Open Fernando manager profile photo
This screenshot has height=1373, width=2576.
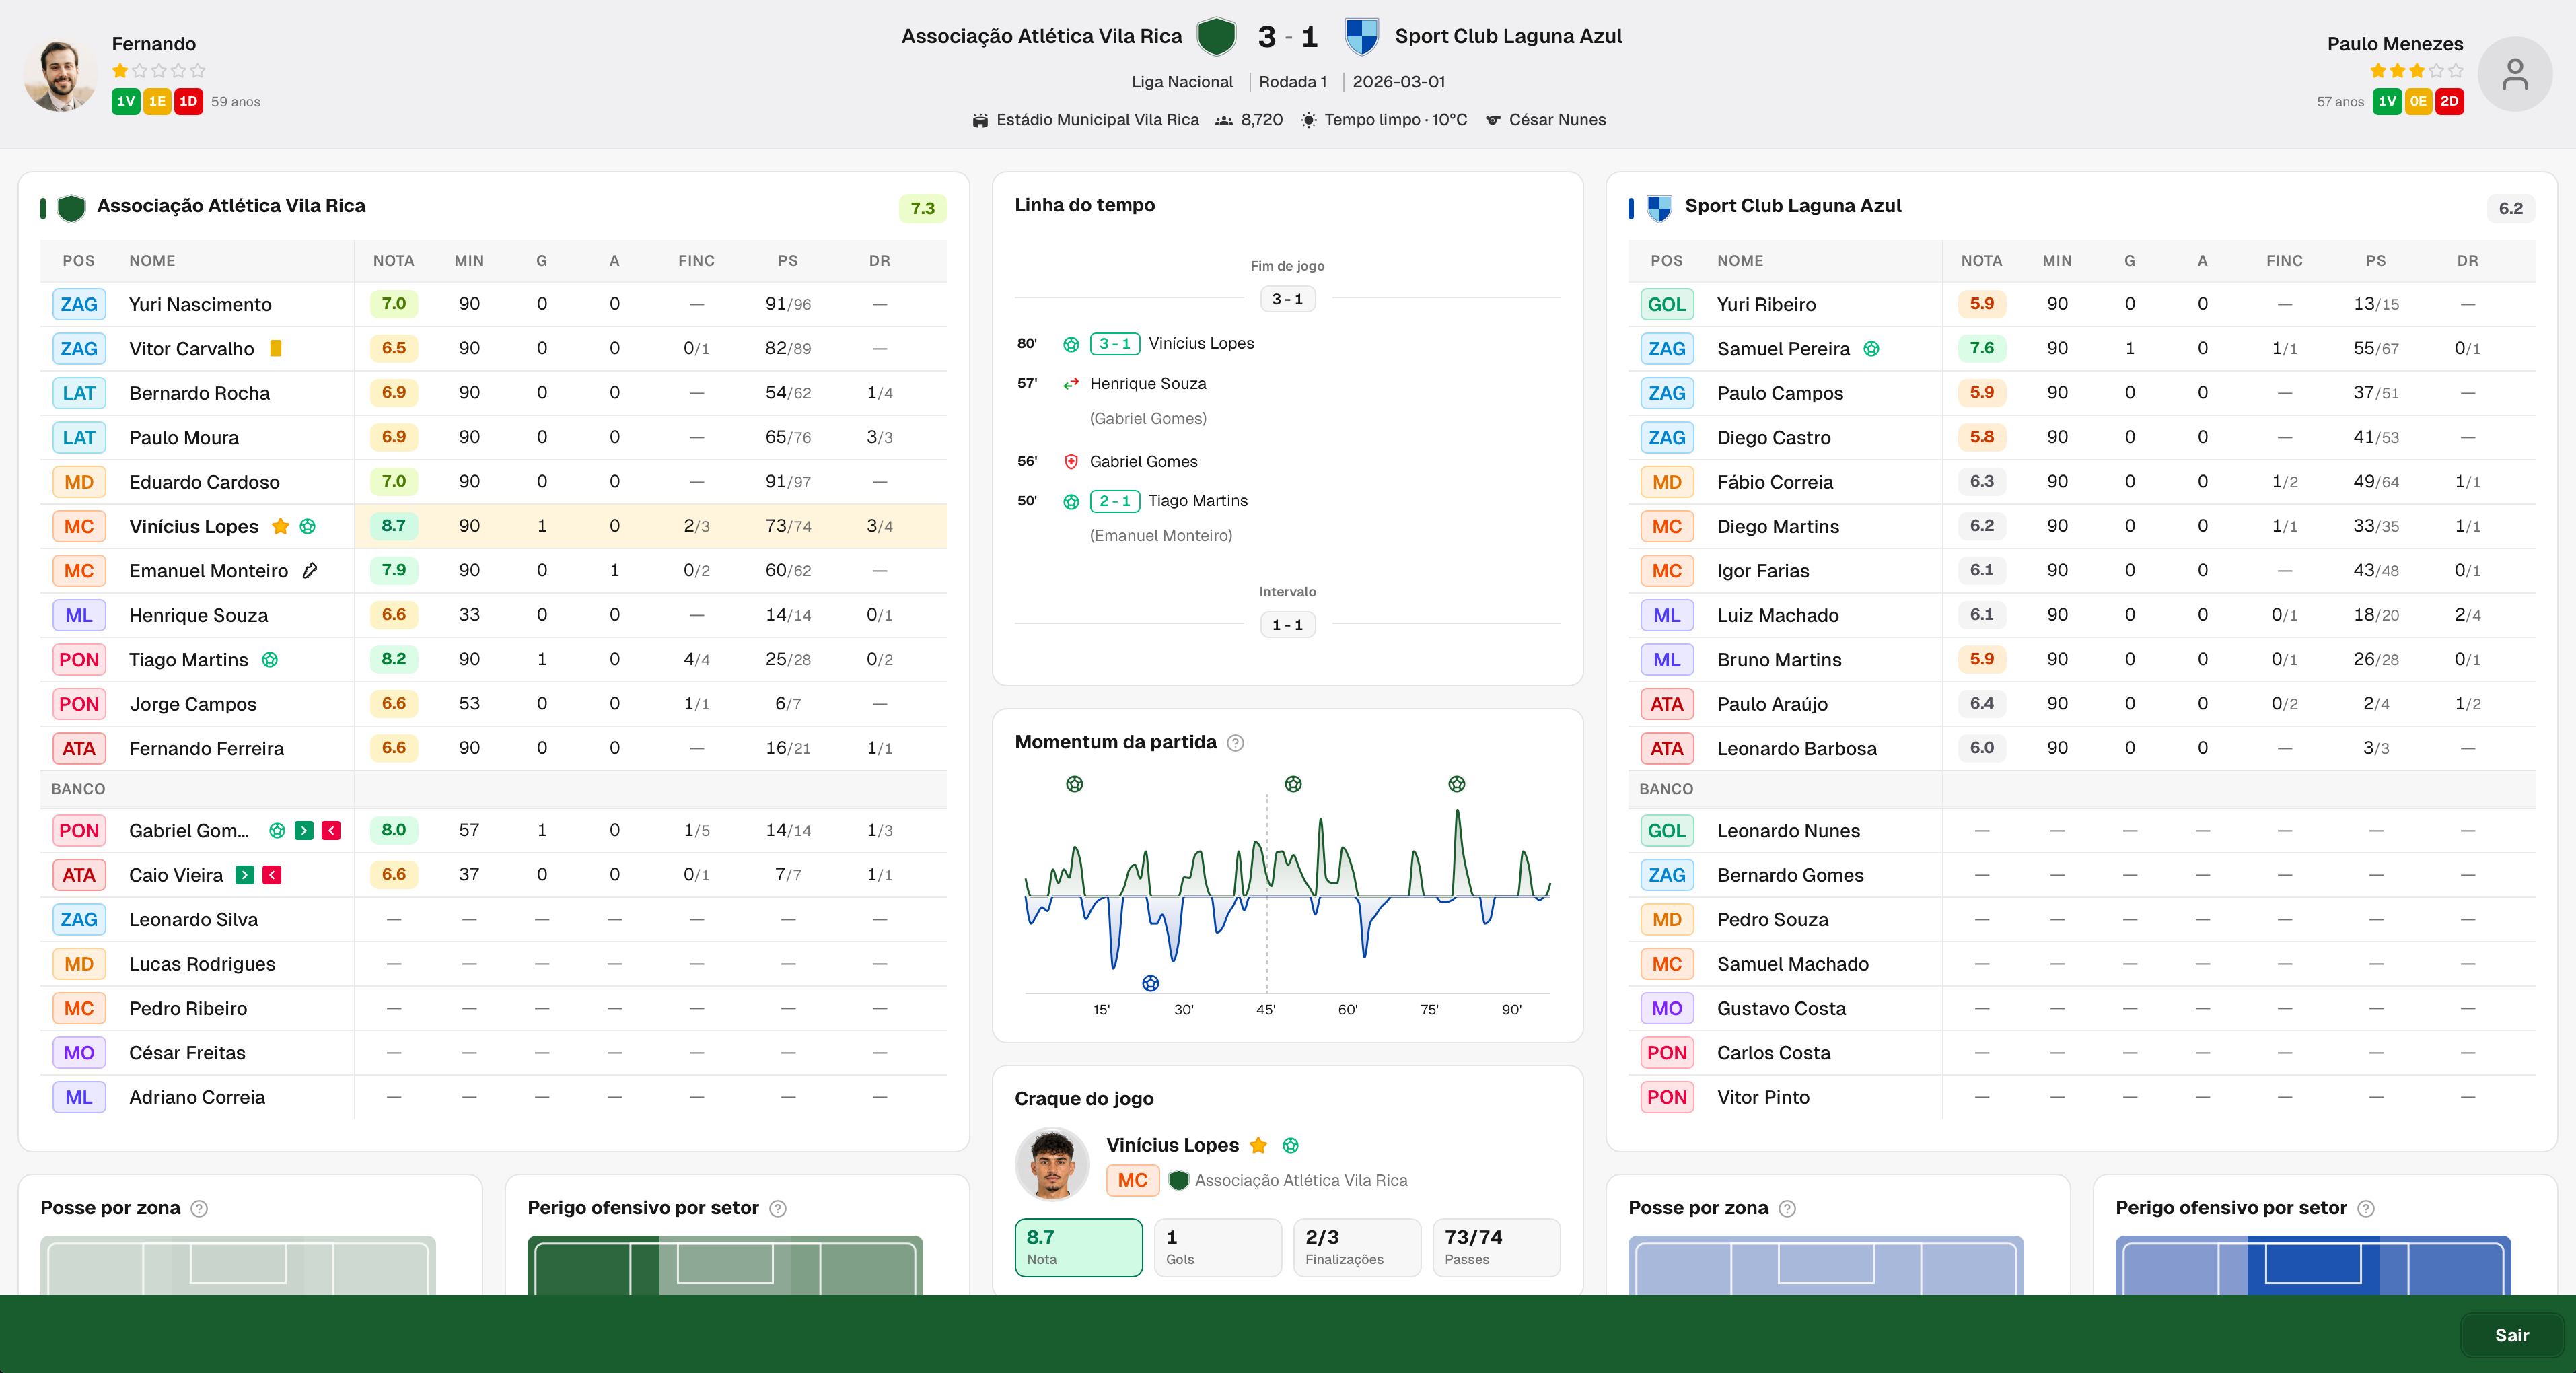tap(60, 74)
